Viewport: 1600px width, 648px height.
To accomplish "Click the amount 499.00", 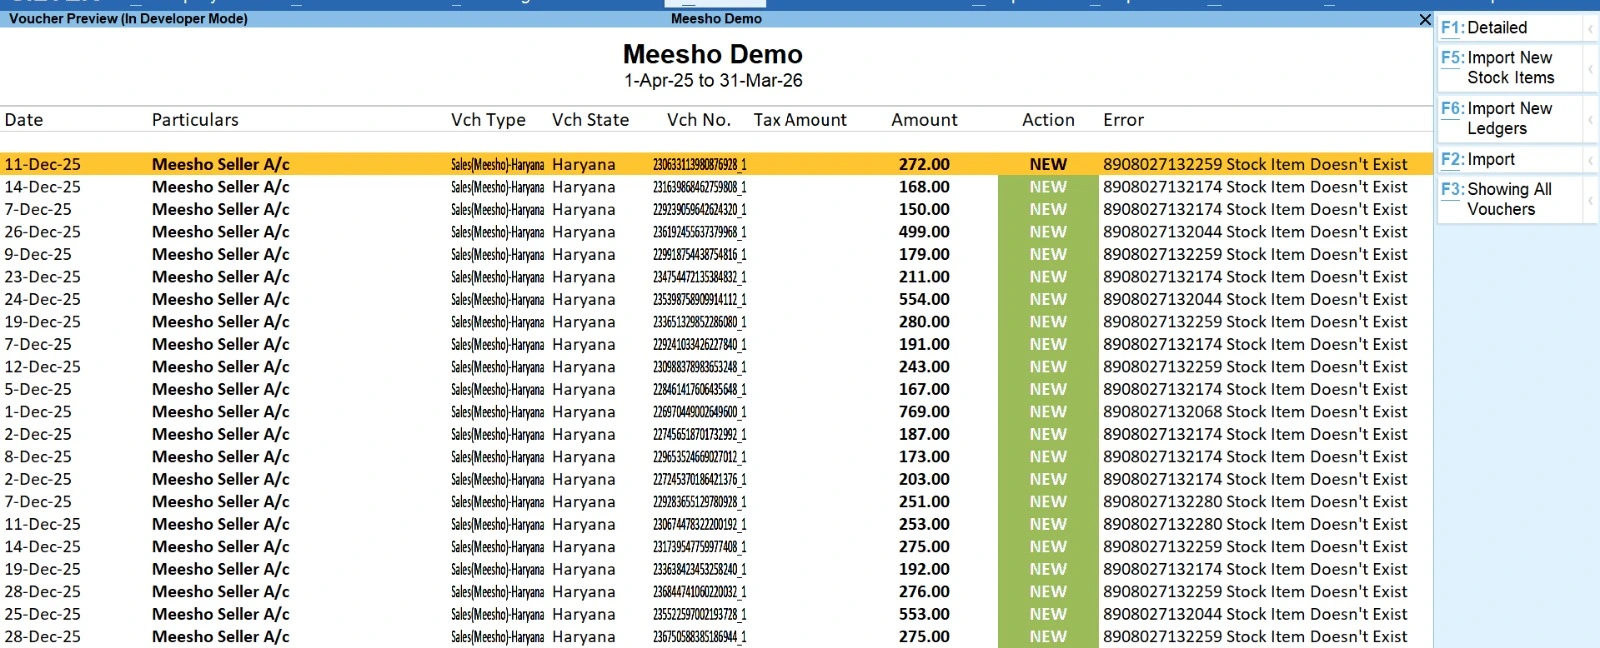I will [x=924, y=232].
